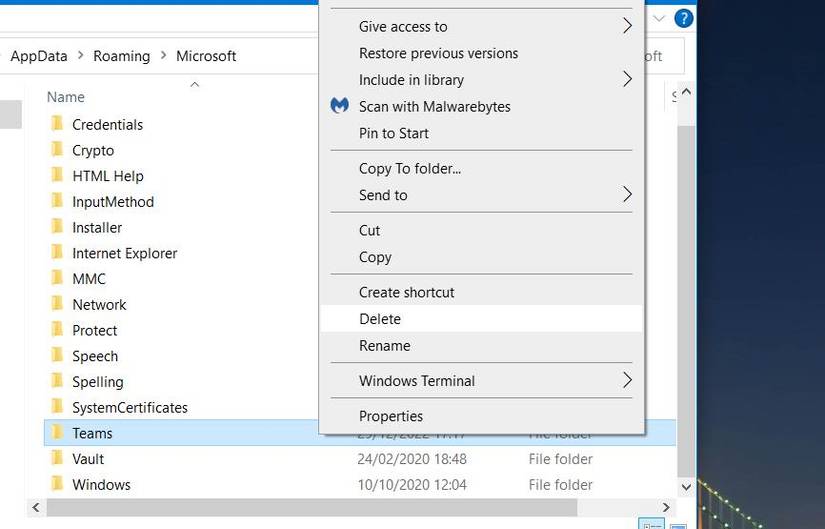This screenshot has height=529, width=825.
Task: Select the Speech folder icon
Action: point(57,355)
